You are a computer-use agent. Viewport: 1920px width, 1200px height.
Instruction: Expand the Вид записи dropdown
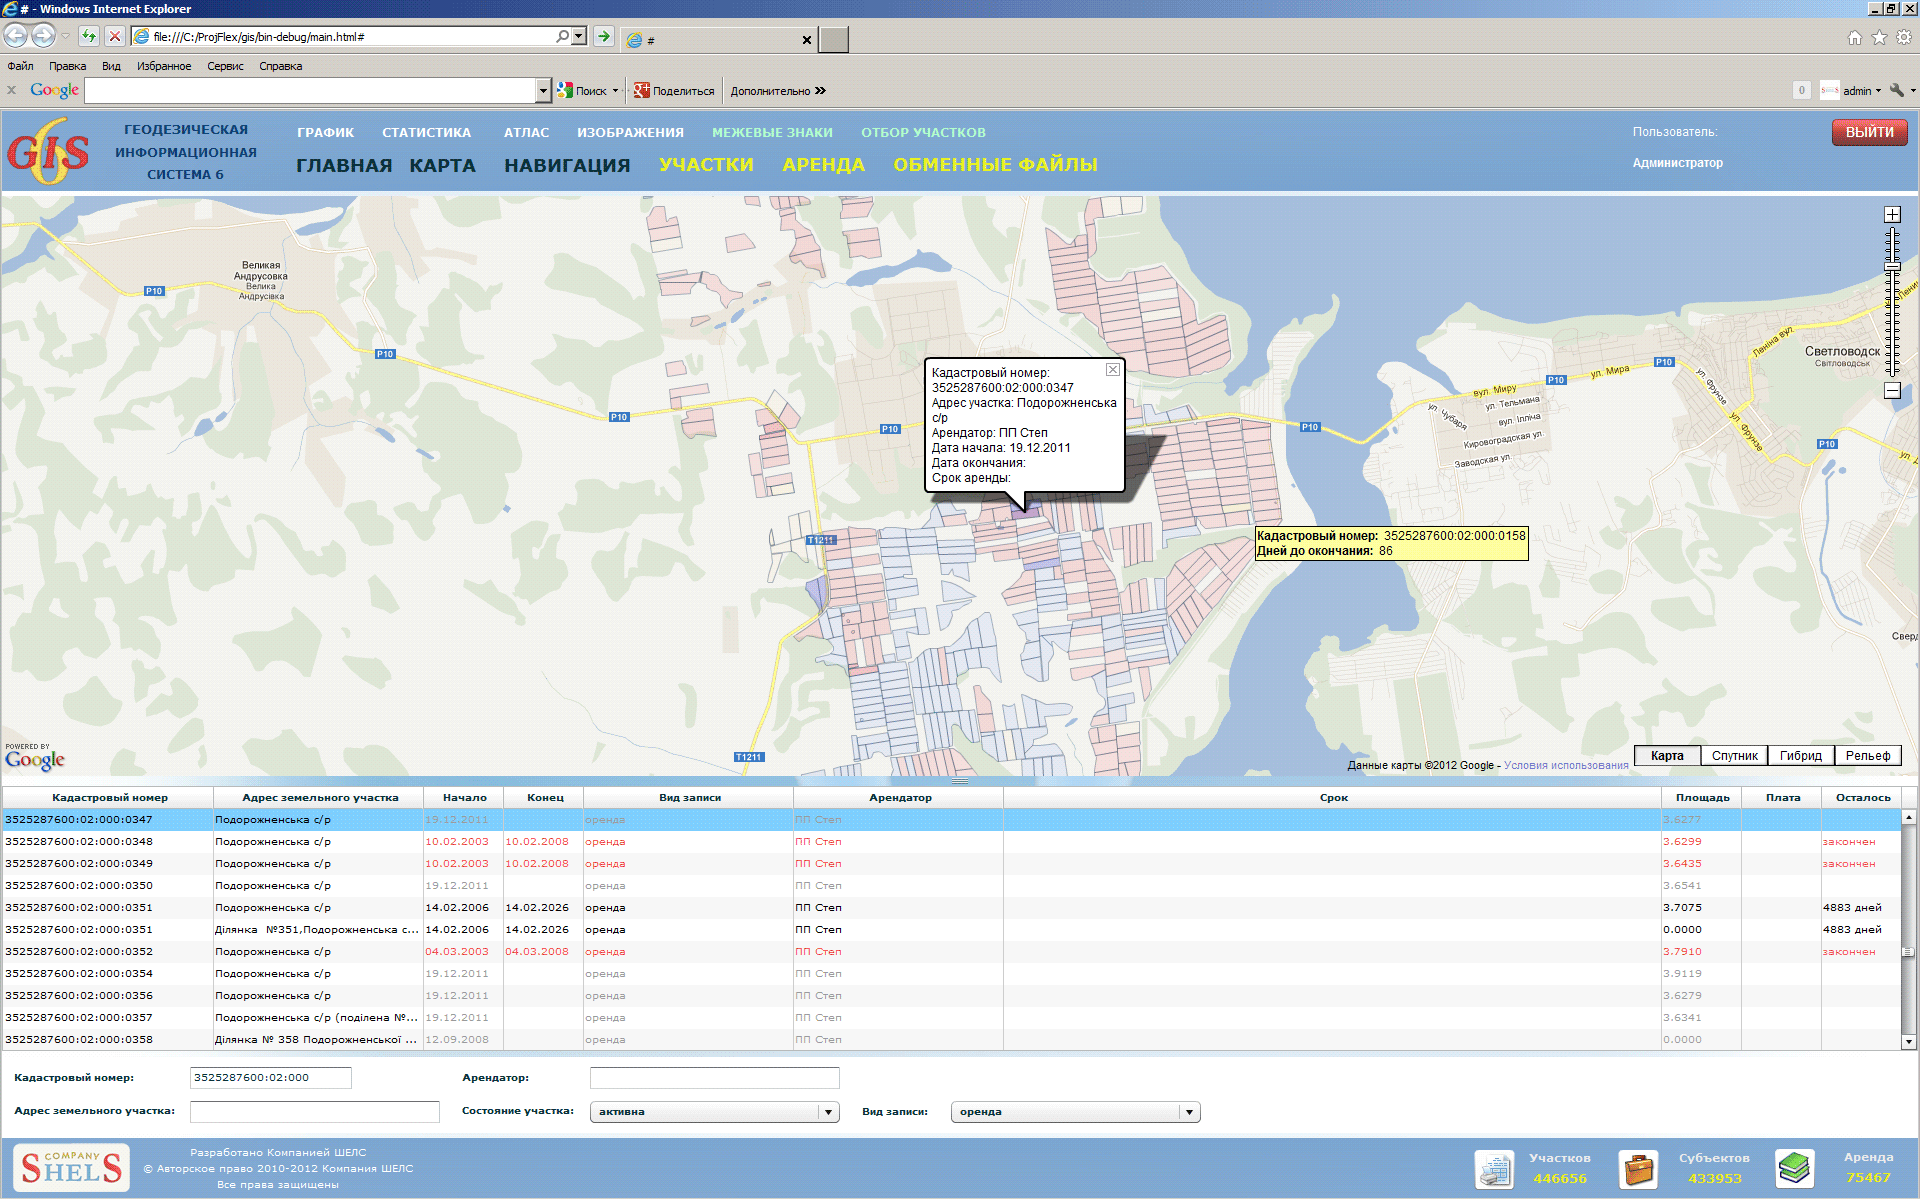pos(1189,1112)
